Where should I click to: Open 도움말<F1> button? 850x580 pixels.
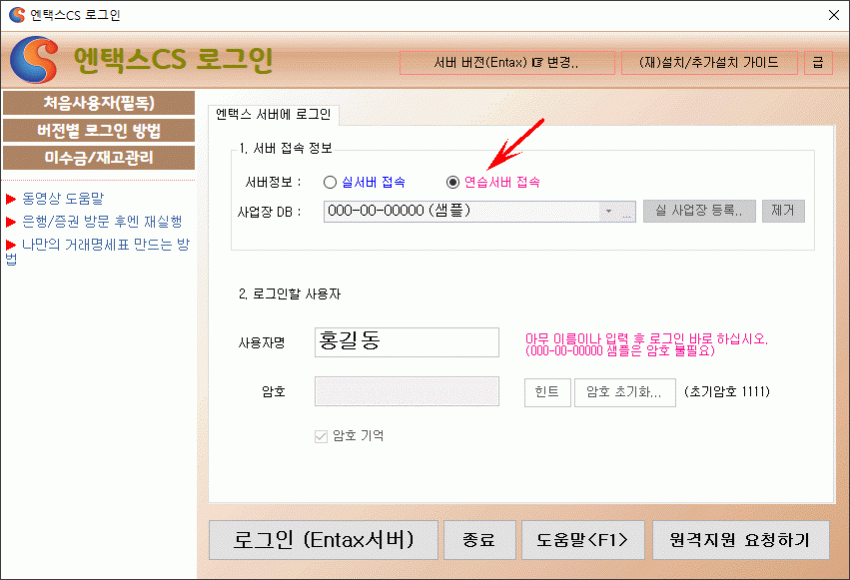583,540
